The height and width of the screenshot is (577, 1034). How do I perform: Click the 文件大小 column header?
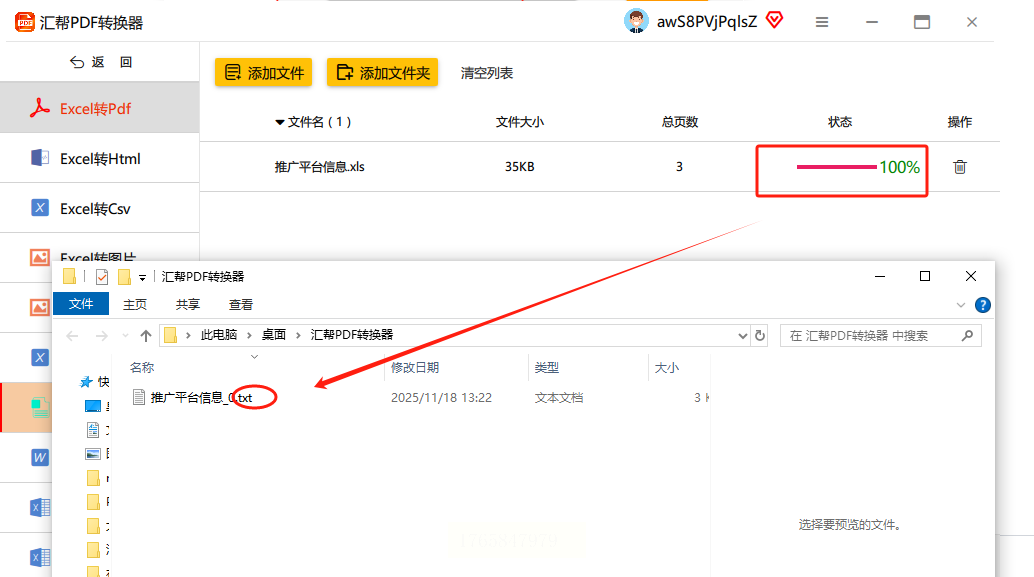click(520, 122)
